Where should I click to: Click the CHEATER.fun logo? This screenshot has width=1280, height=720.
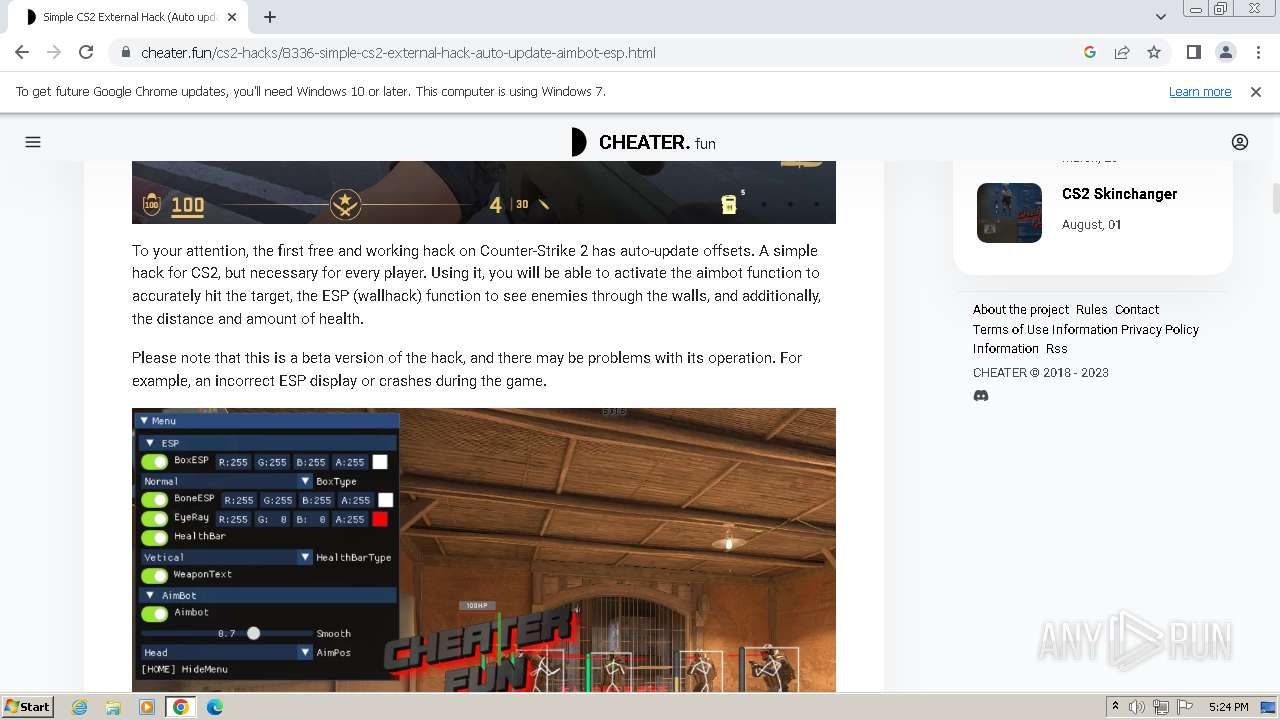point(643,142)
